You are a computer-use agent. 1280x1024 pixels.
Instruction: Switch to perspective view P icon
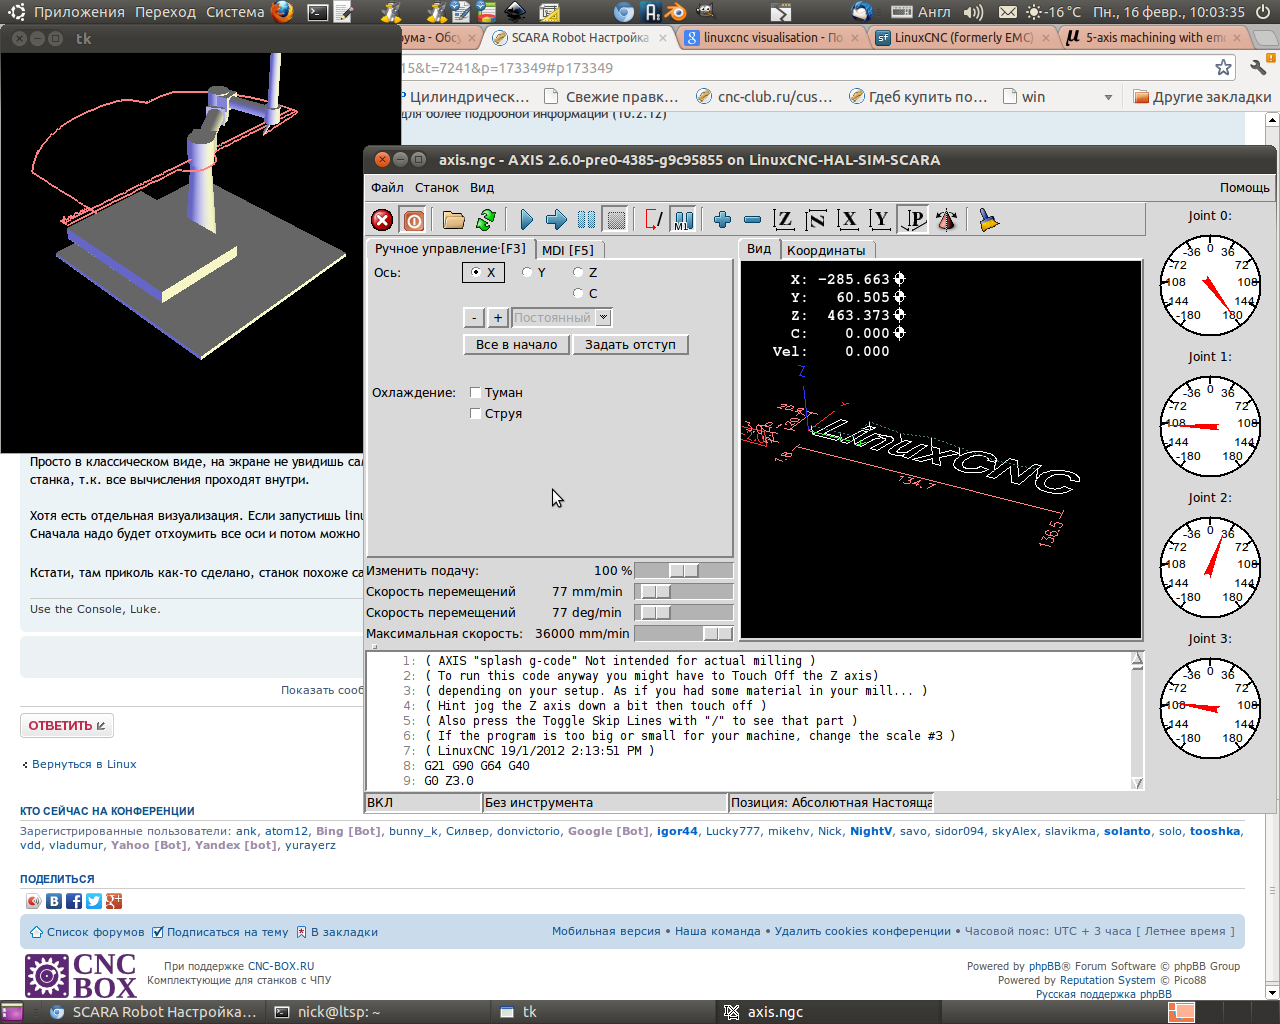(914, 220)
